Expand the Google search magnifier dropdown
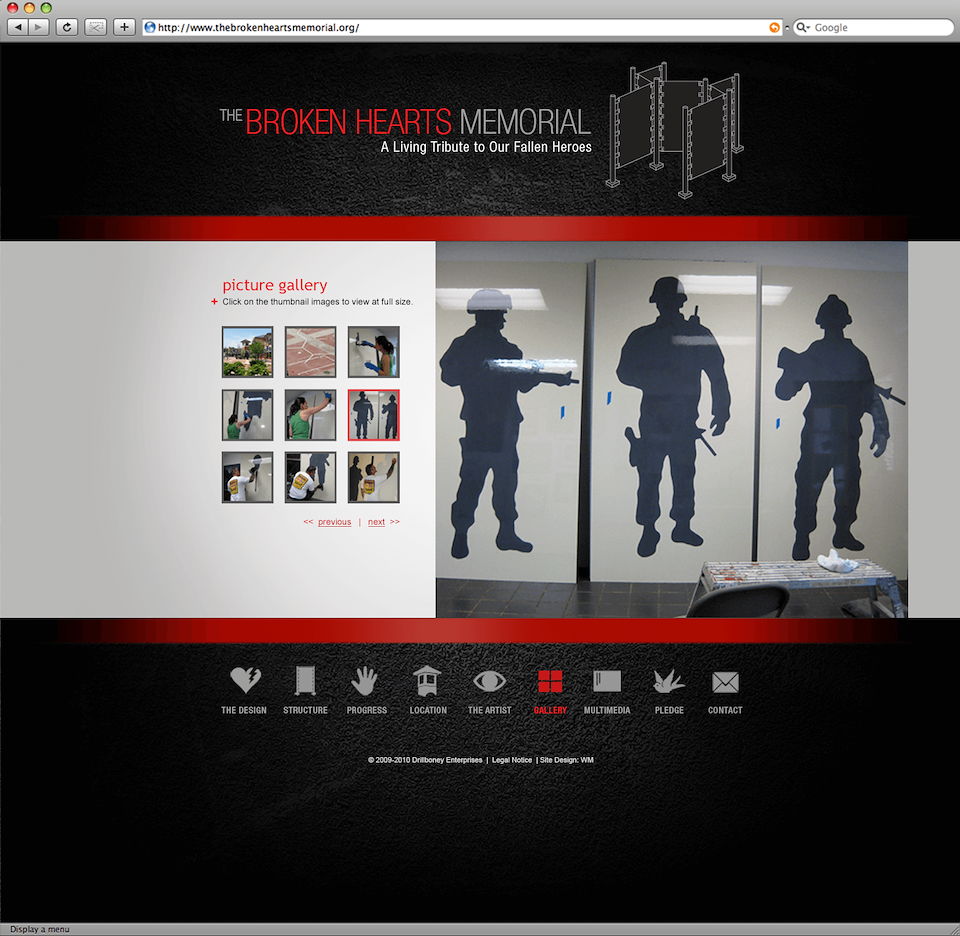This screenshot has width=960, height=936. click(803, 28)
